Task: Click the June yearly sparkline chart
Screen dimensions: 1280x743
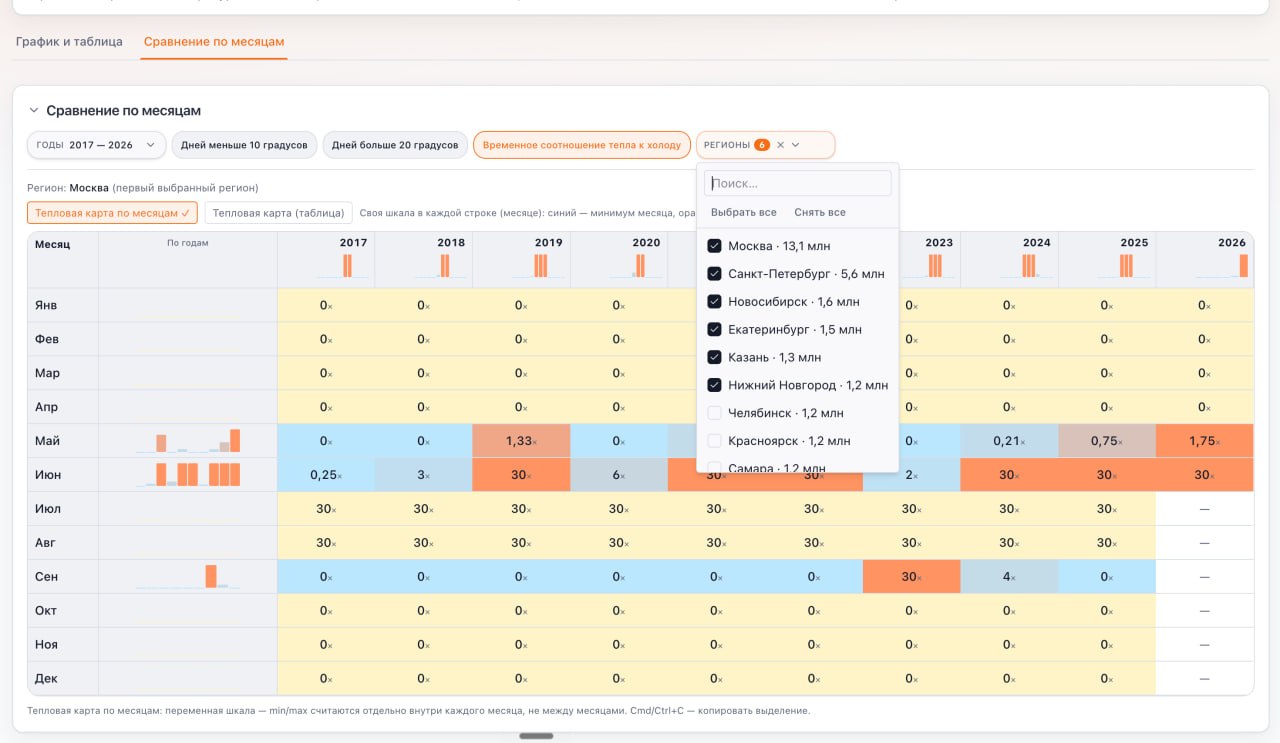Action: [188, 474]
